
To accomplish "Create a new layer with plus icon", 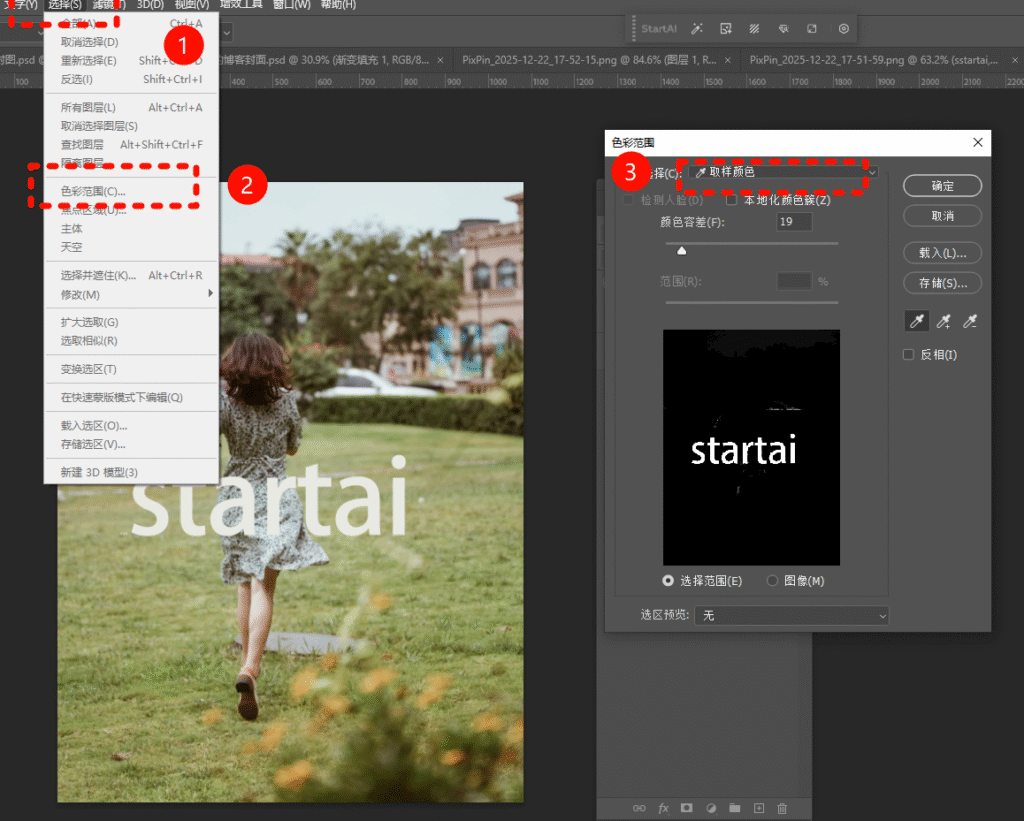I will 758,807.
